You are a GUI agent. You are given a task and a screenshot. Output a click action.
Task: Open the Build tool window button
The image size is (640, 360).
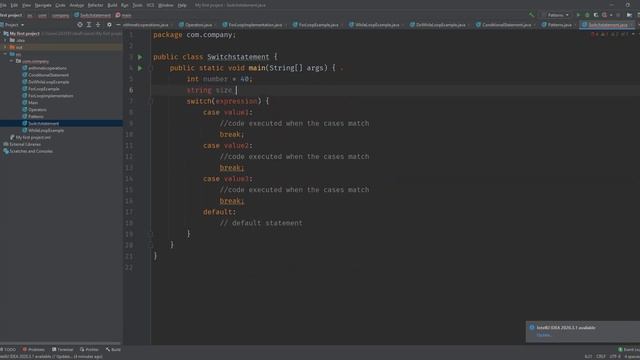coord(113,350)
